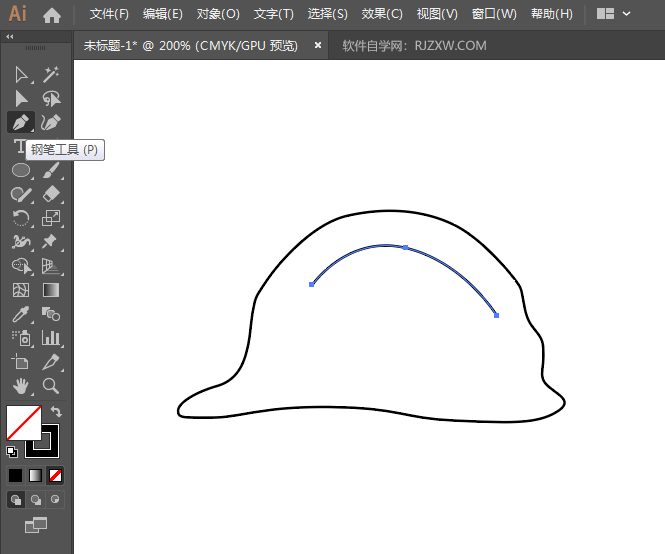Select the Magic Wand tool

(x=51, y=75)
